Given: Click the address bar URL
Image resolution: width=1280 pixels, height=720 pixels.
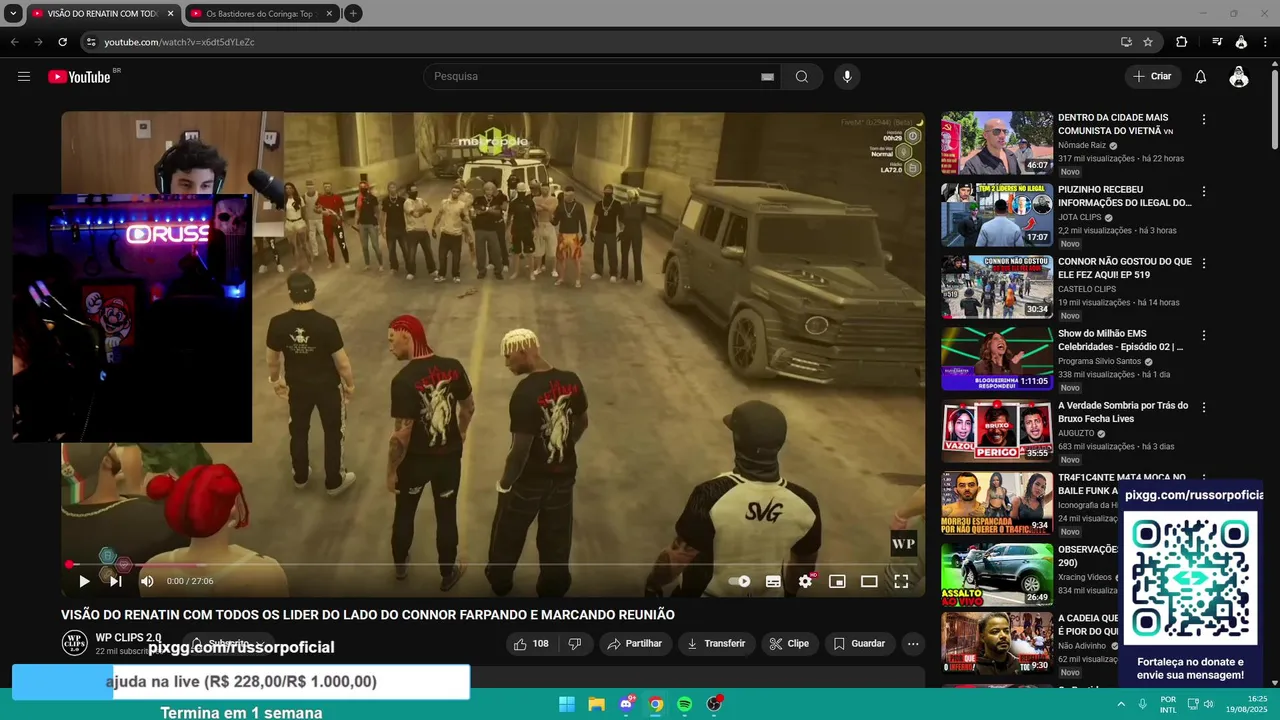Looking at the screenshot, I should point(180,42).
